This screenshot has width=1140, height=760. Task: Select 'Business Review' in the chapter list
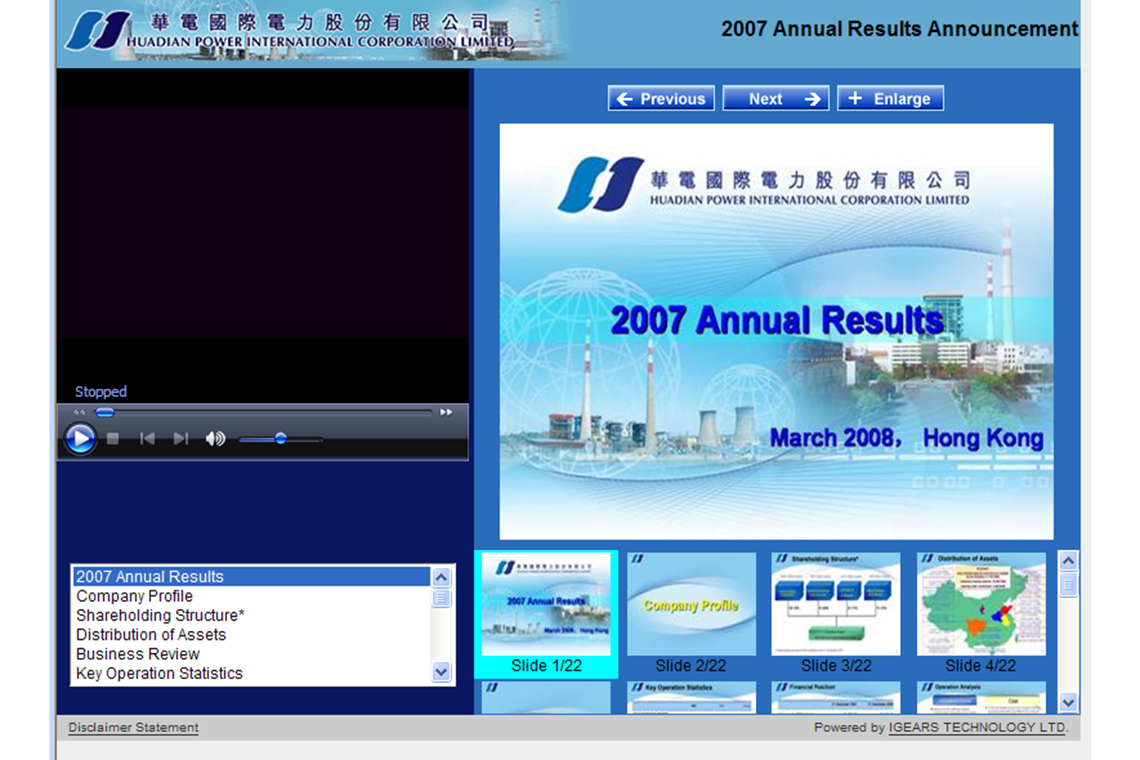pos(252,654)
